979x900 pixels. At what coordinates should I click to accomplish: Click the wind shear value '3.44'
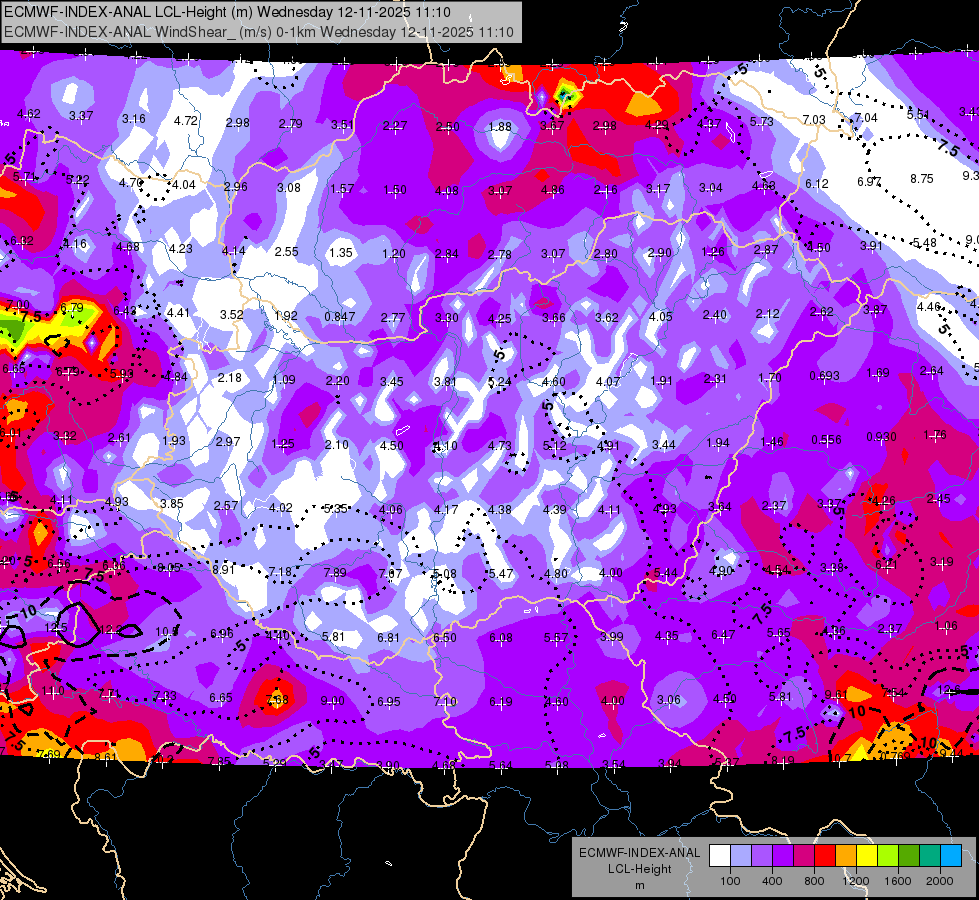click(x=664, y=444)
